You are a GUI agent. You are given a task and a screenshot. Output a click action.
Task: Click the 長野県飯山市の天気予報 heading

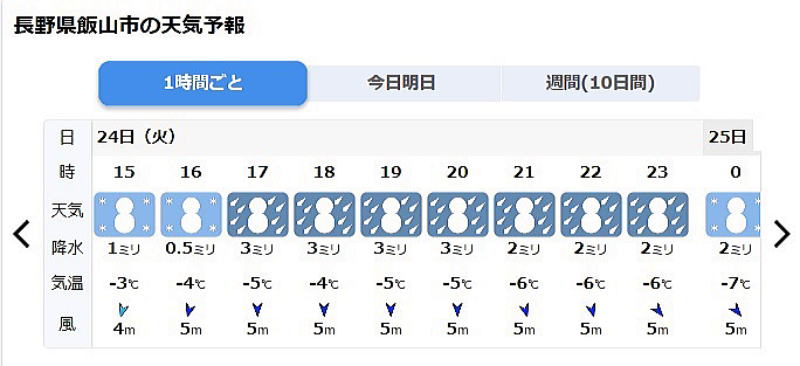pos(129,26)
